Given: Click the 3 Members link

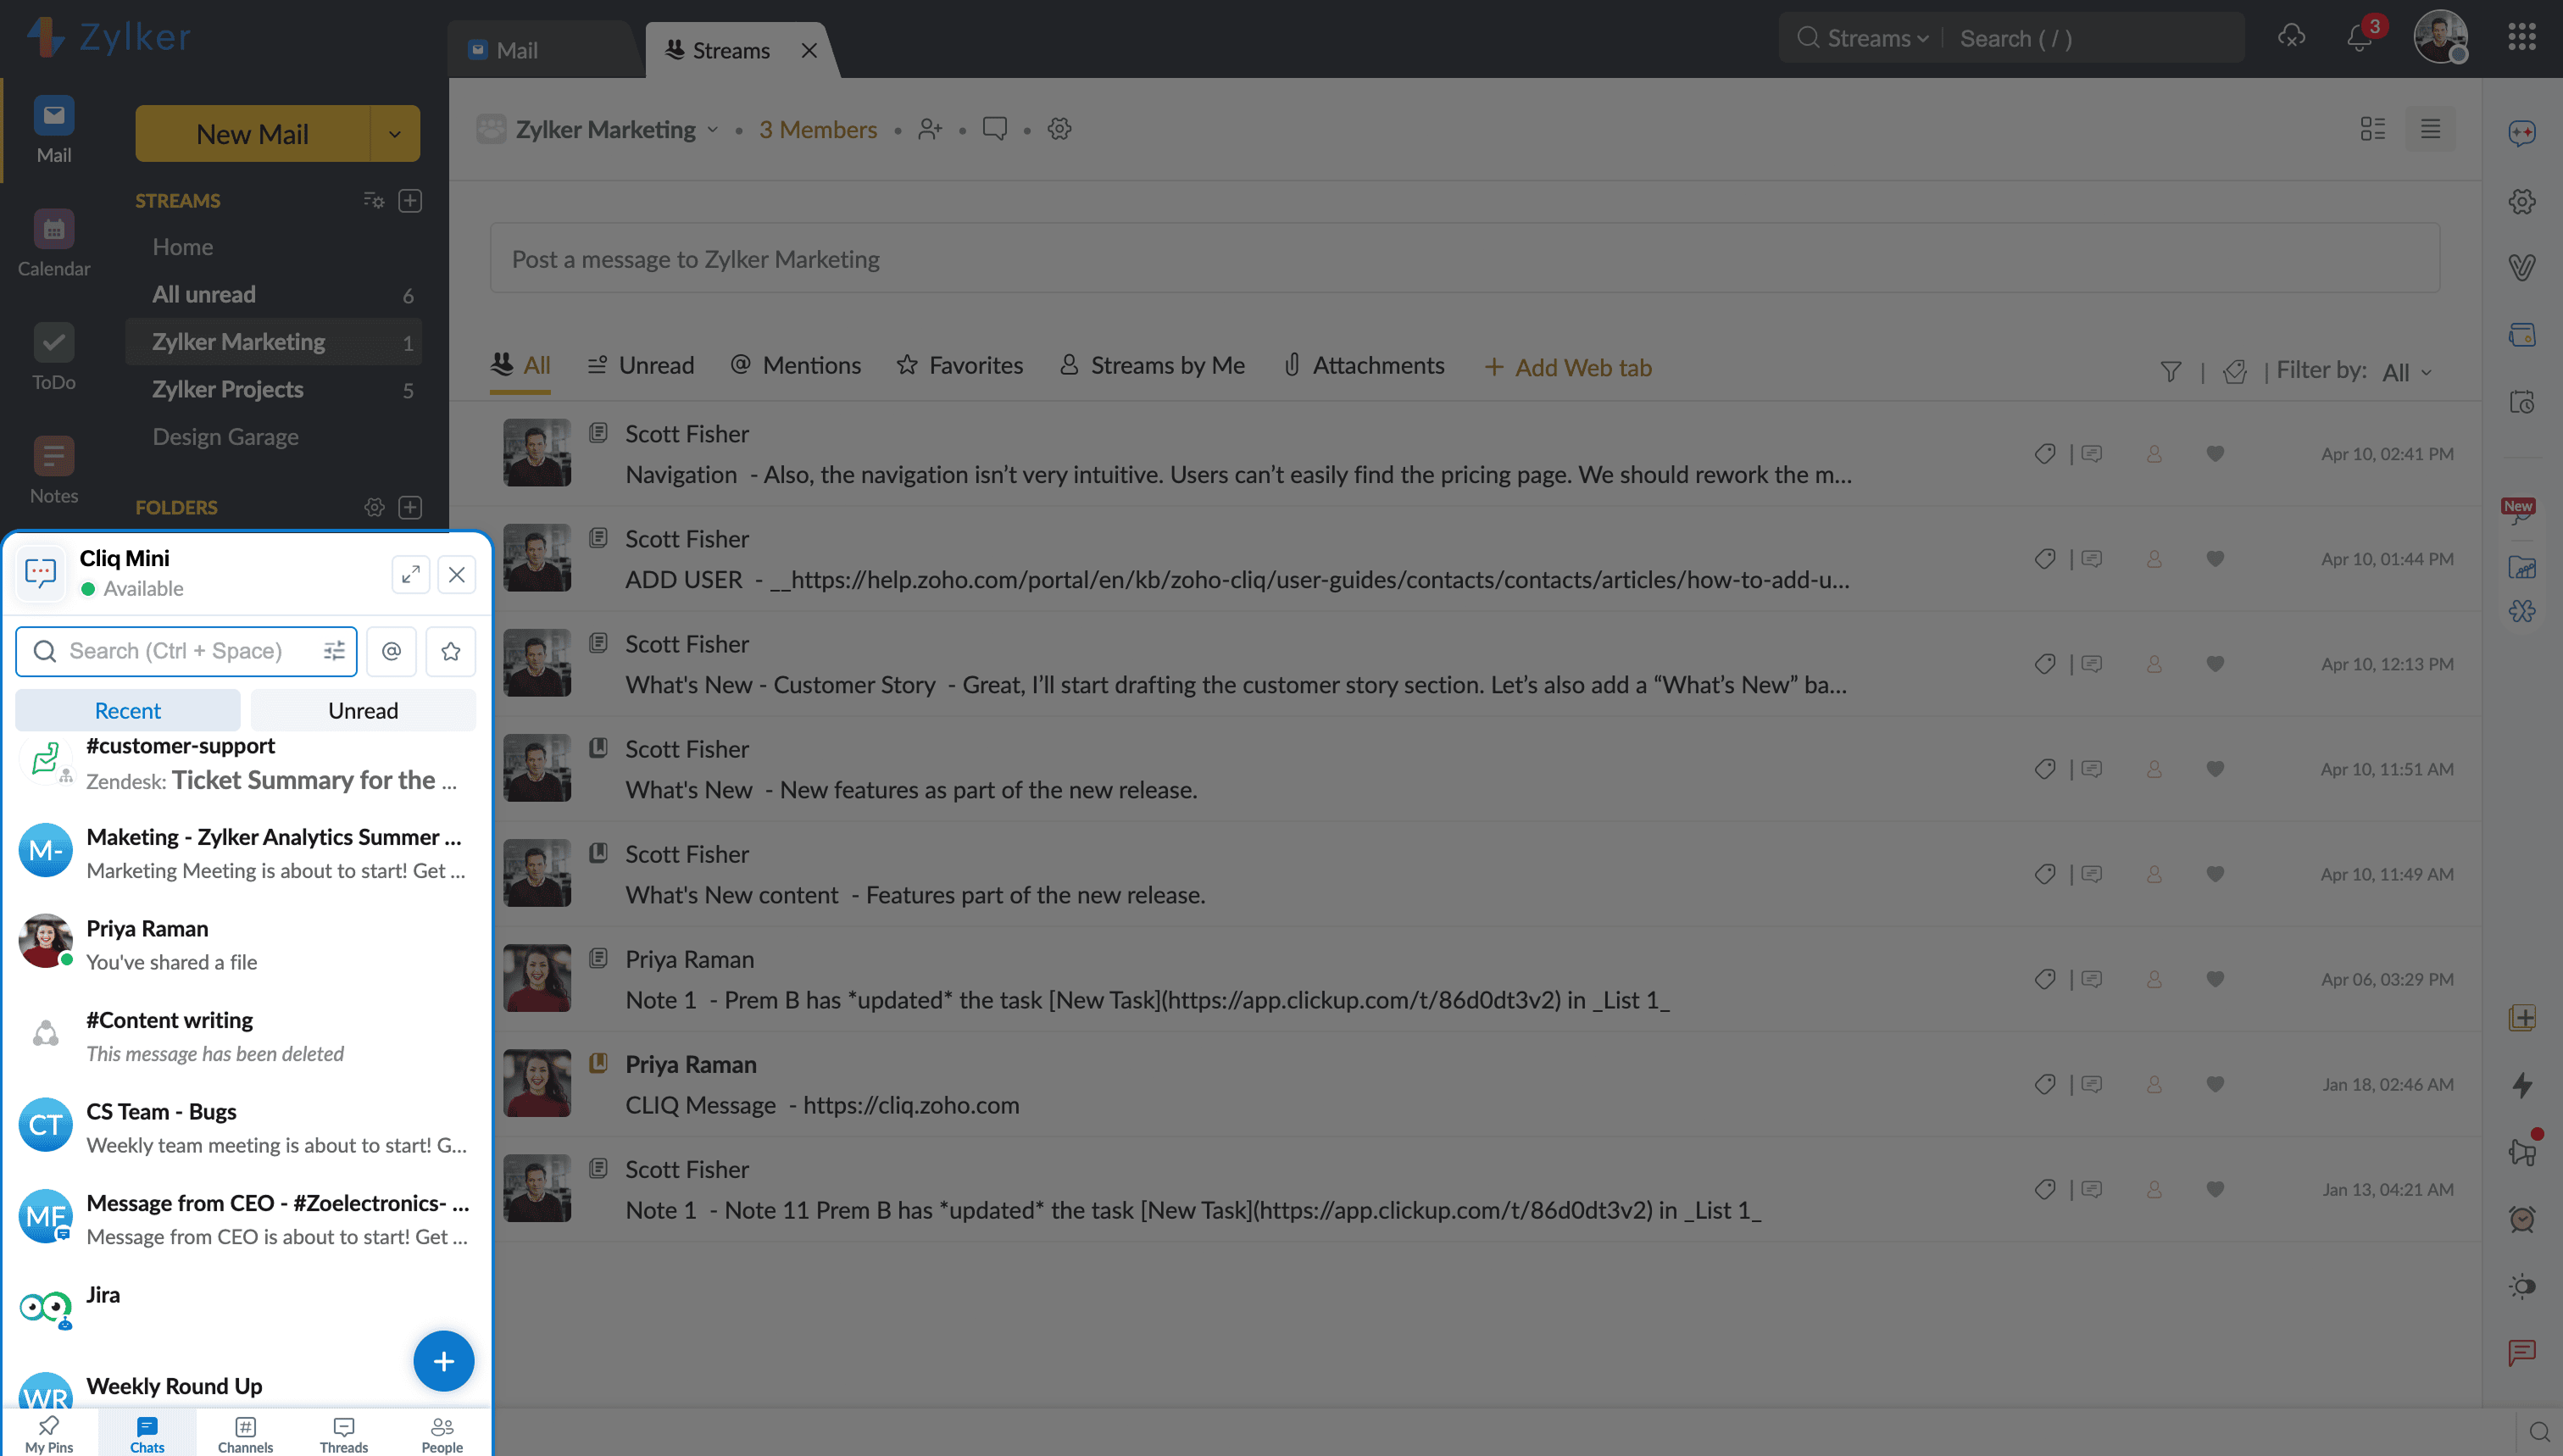Looking at the screenshot, I should (818, 130).
